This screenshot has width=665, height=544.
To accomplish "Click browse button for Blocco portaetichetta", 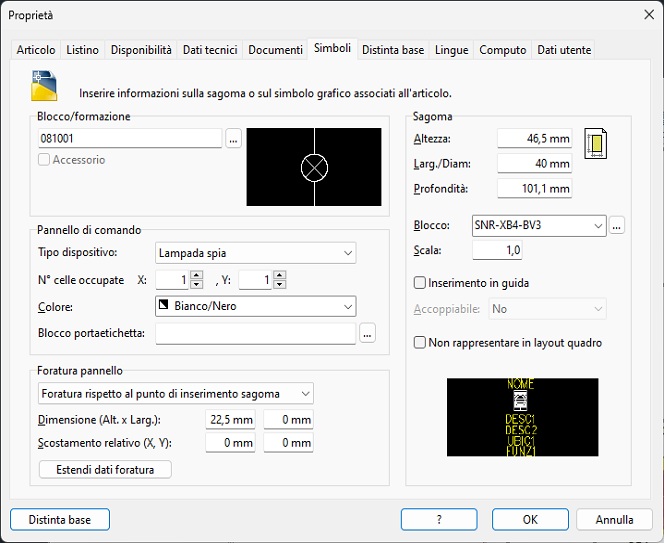I will coord(368,334).
